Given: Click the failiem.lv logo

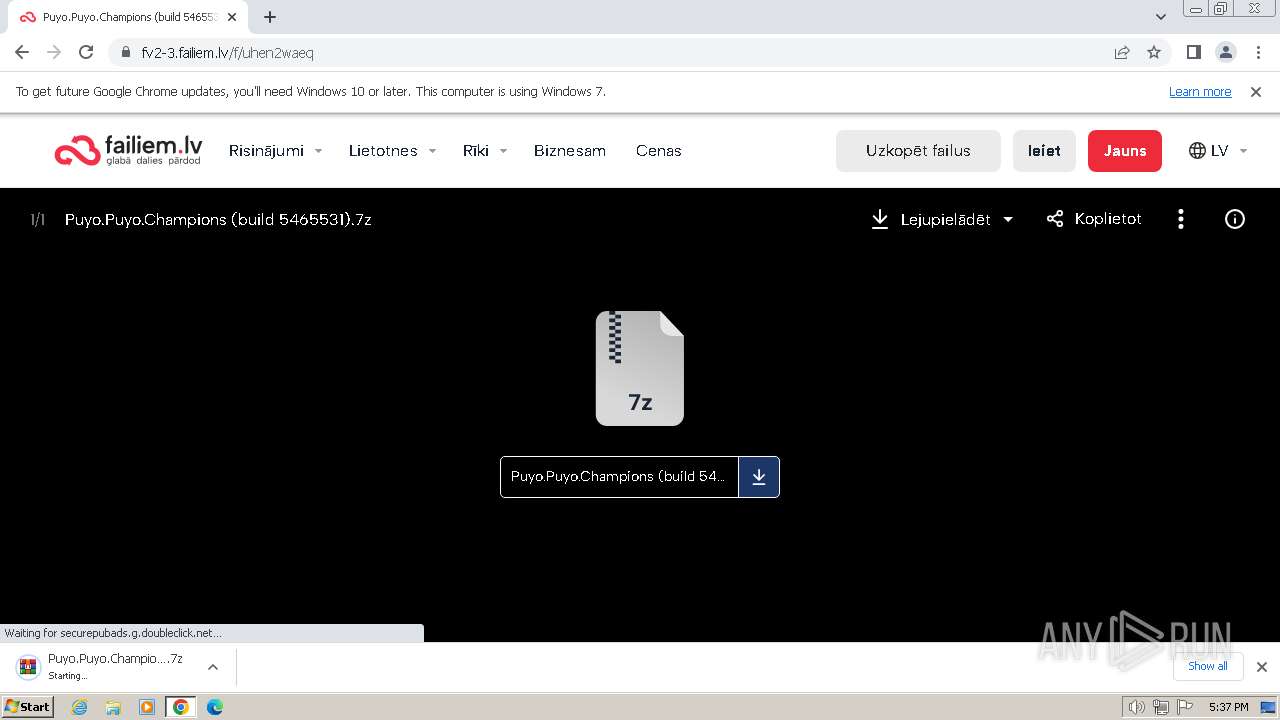Looking at the screenshot, I should pos(128,150).
